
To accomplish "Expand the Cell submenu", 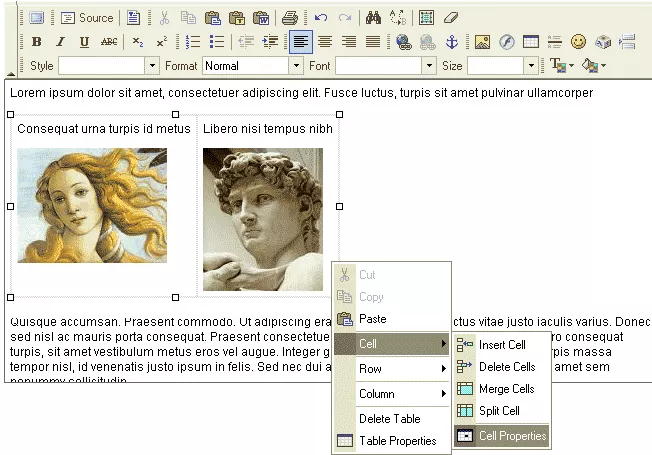I will pos(392,344).
